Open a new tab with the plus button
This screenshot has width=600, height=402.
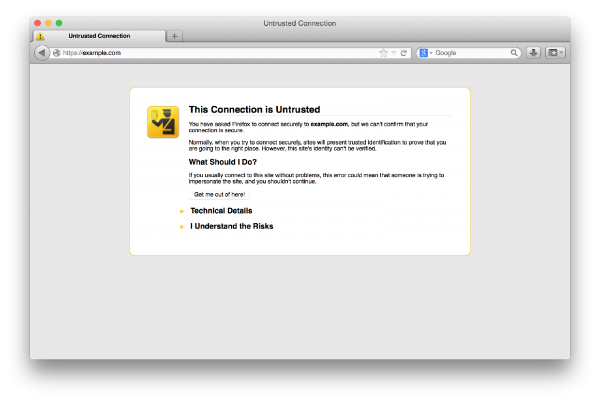174,36
